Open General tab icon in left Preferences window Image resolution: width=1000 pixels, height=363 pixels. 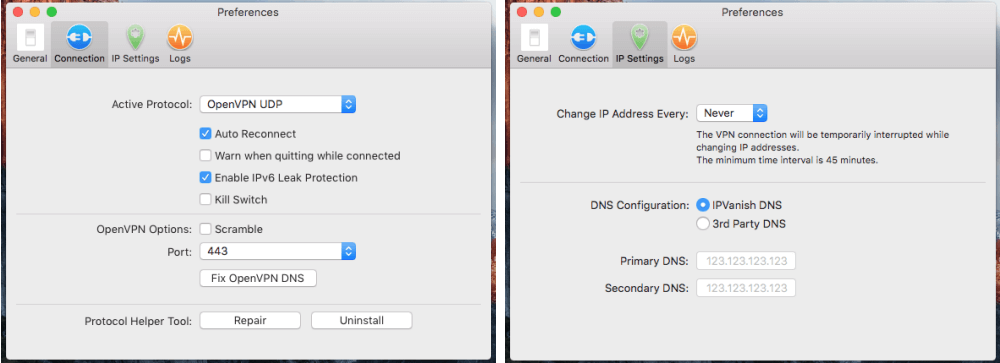30,37
